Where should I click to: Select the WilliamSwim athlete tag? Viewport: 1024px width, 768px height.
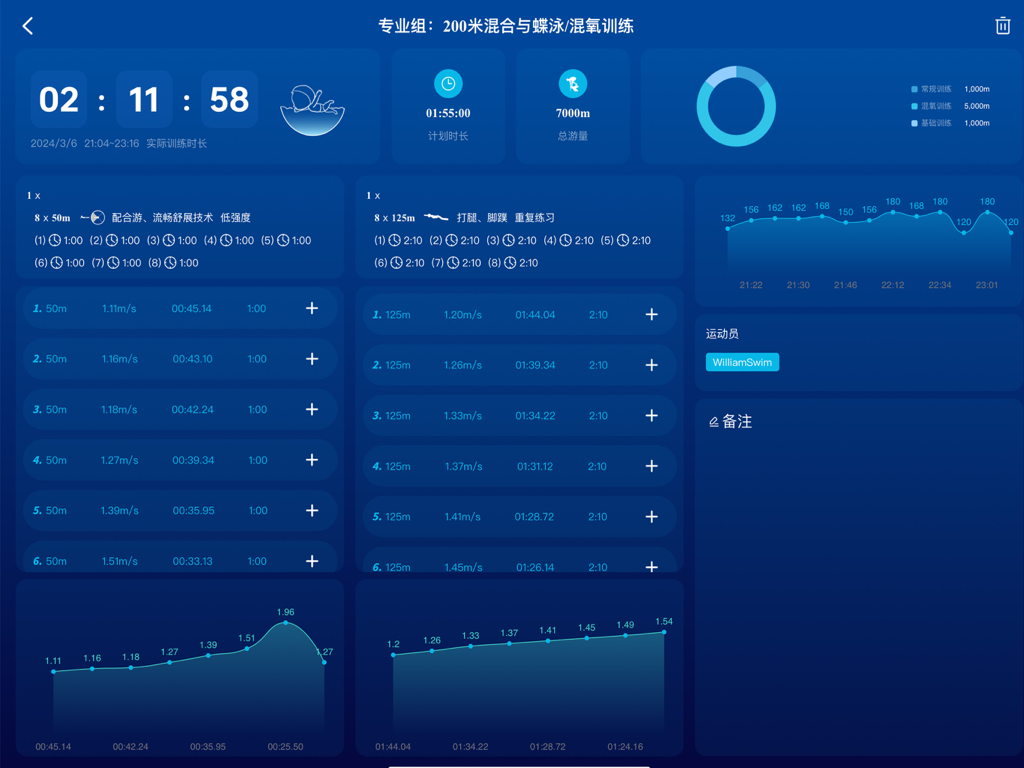pos(742,363)
